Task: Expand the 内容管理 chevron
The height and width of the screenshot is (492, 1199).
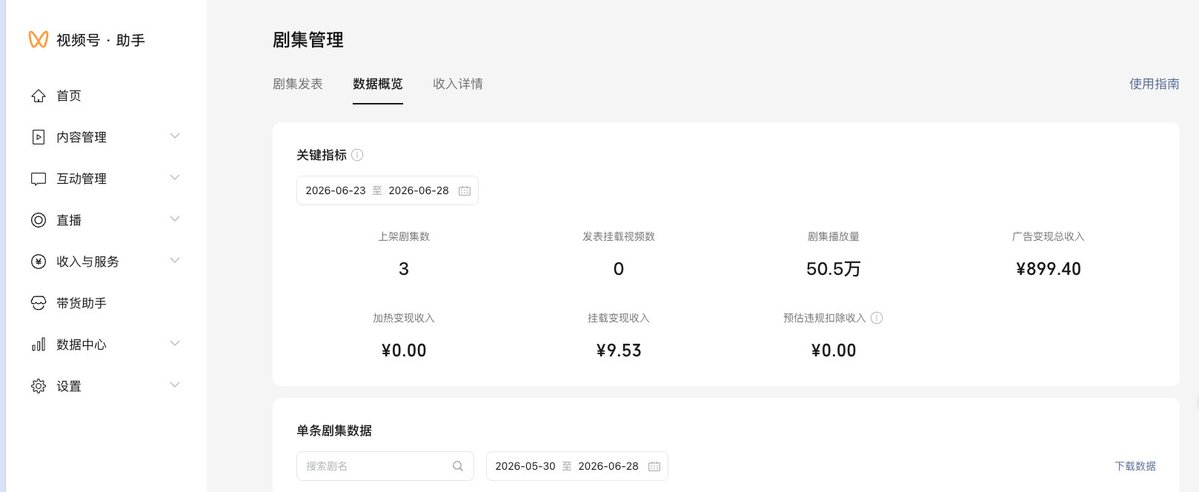Action: coord(174,136)
